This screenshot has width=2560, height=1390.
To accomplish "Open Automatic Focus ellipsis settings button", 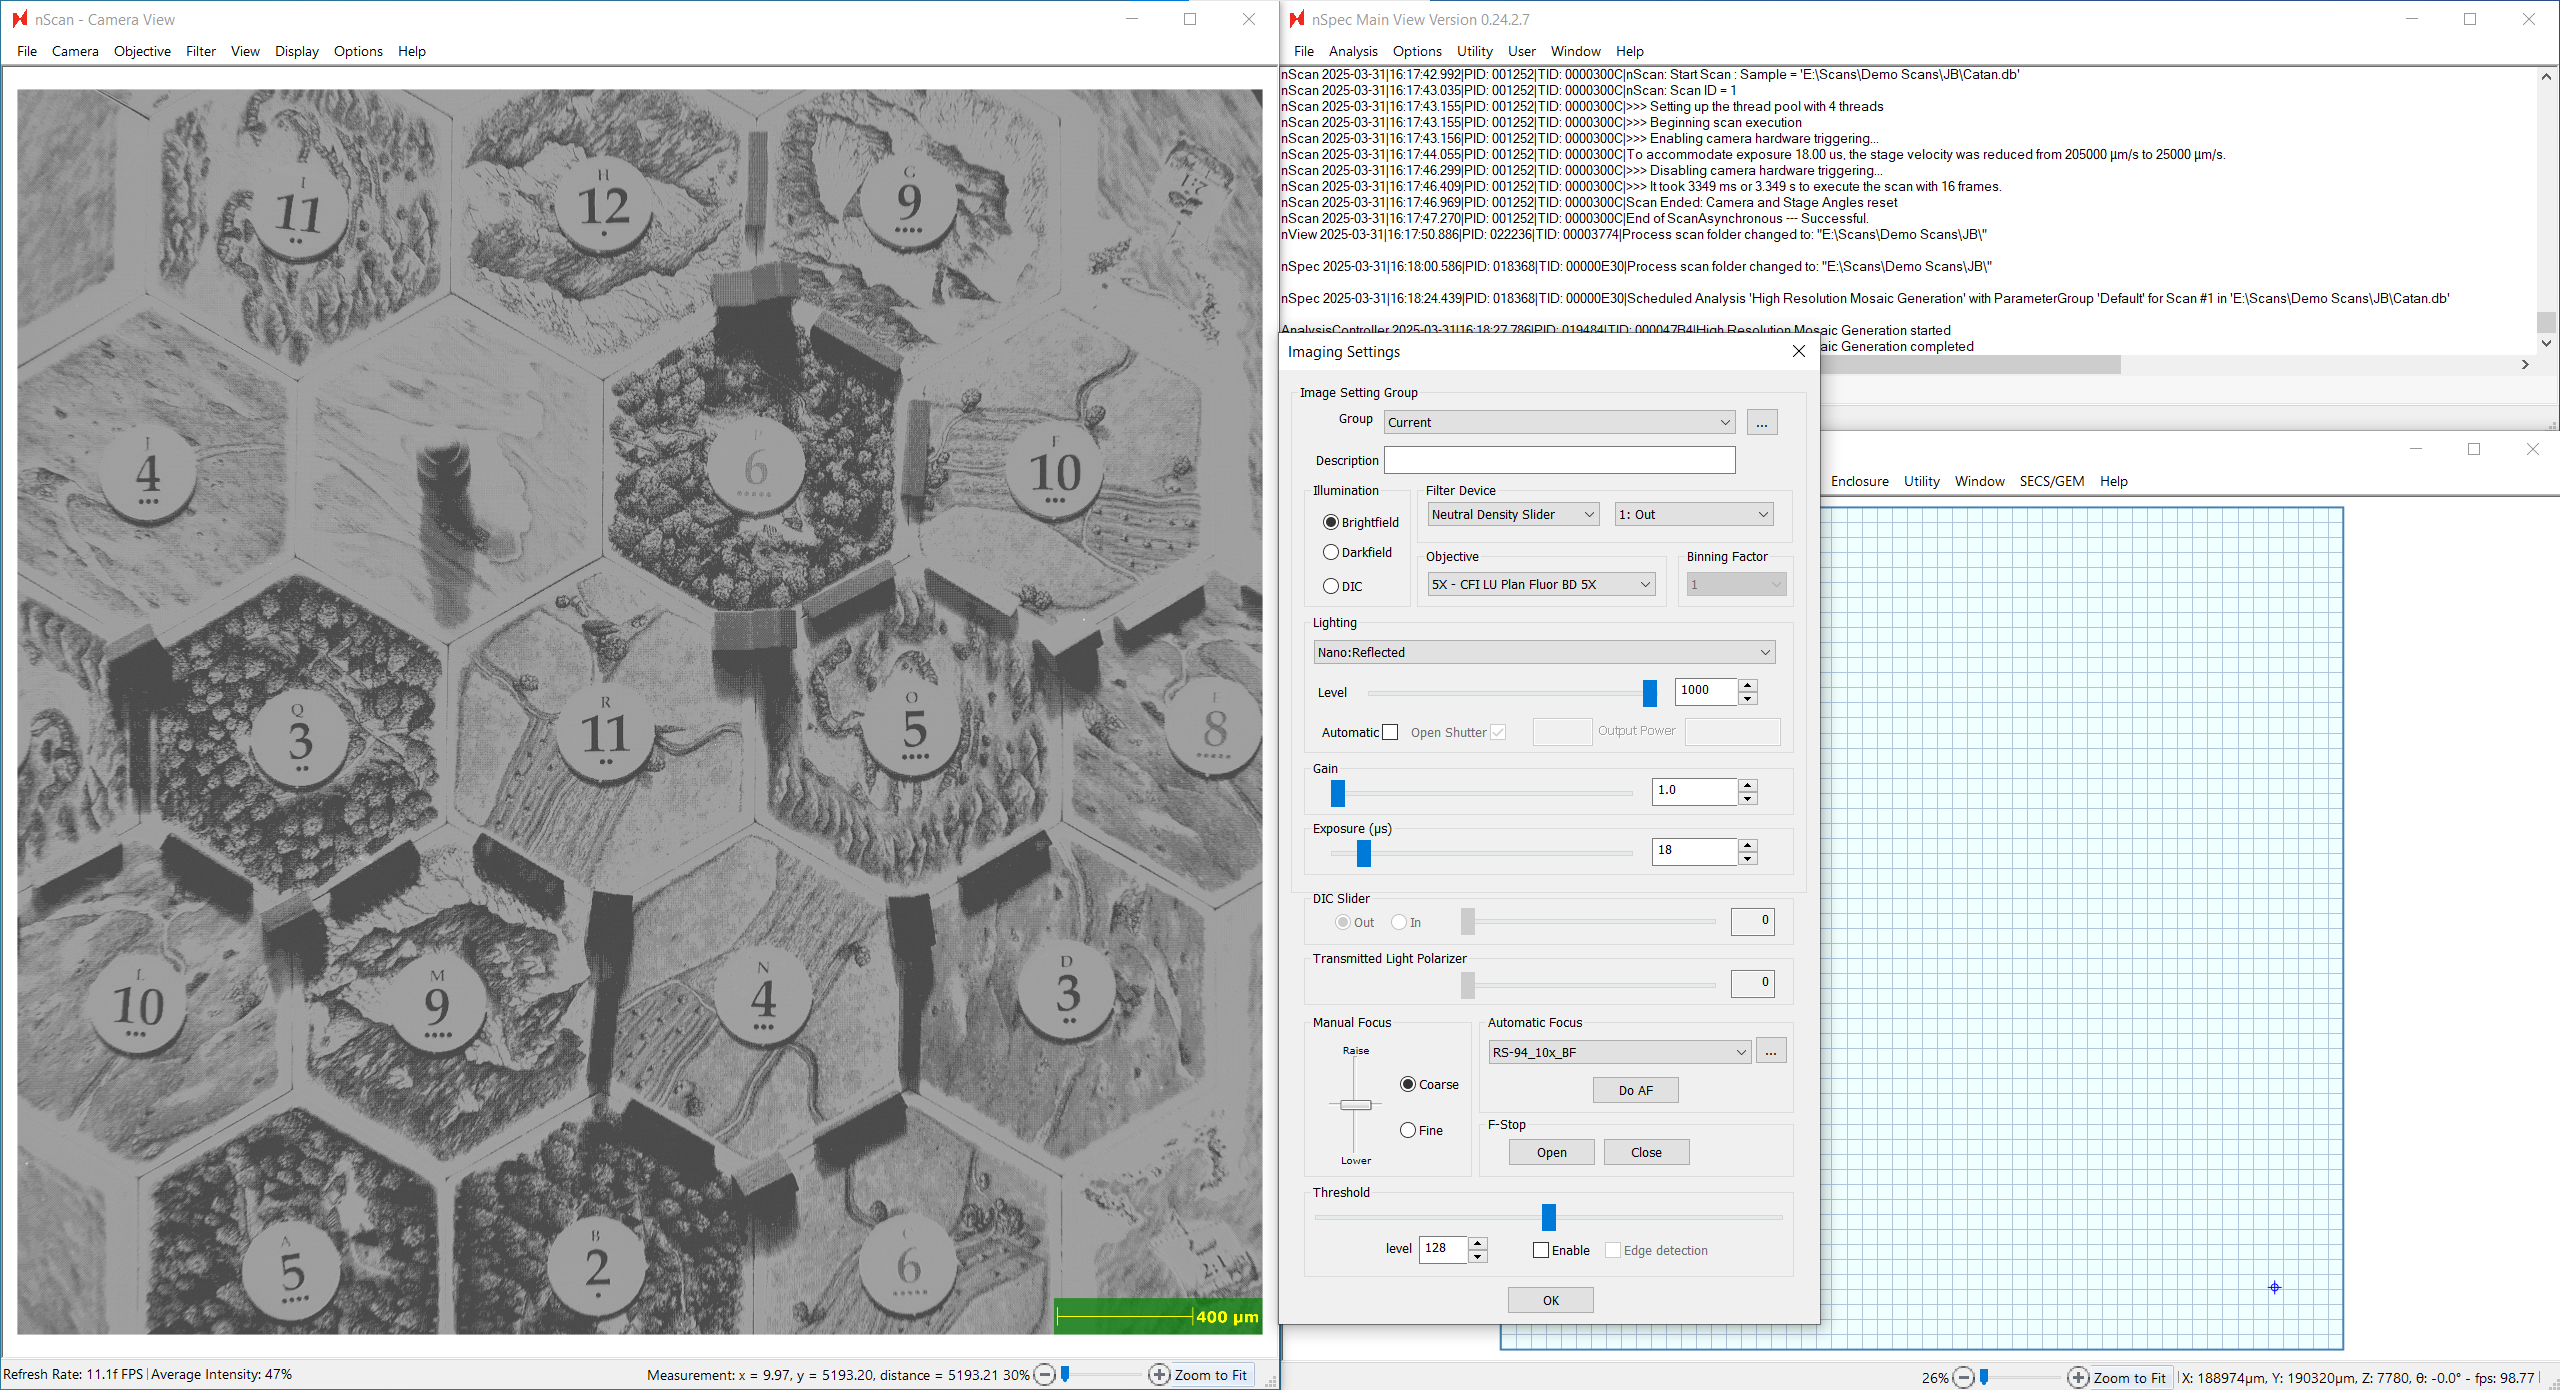I will coord(1770,1051).
